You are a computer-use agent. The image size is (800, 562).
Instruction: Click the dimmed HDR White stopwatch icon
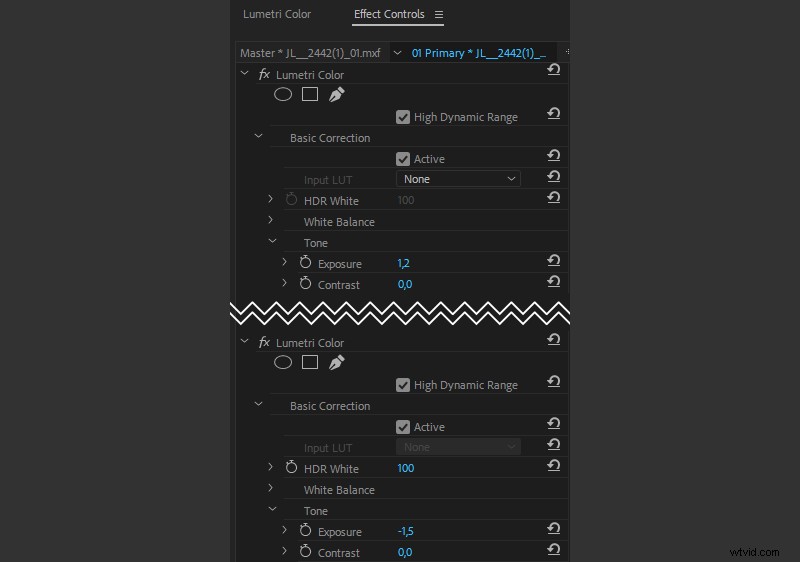[x=291, y=199]
